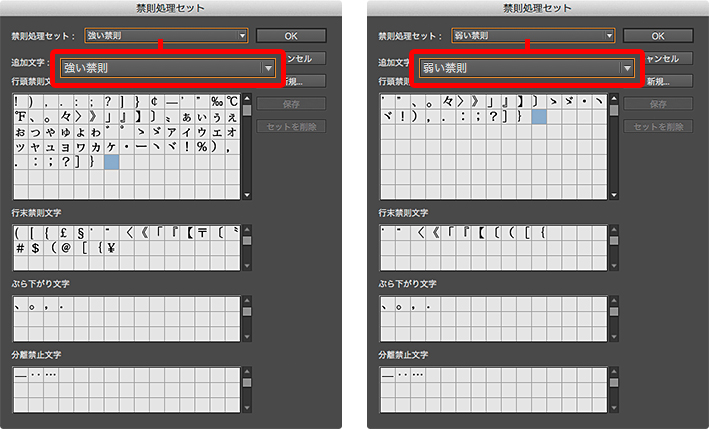Select the ‰ character in 強い禁則 行頭 grid

(217, 102)
